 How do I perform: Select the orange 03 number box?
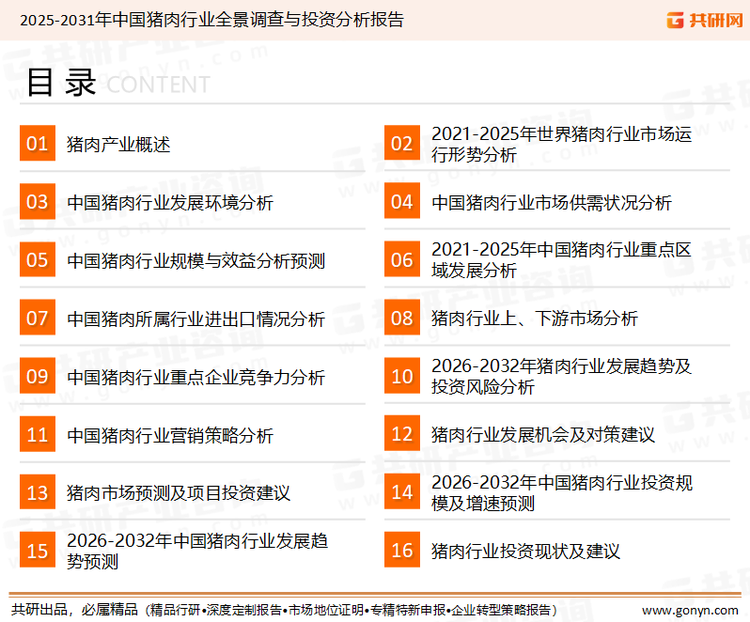(37, 201)
